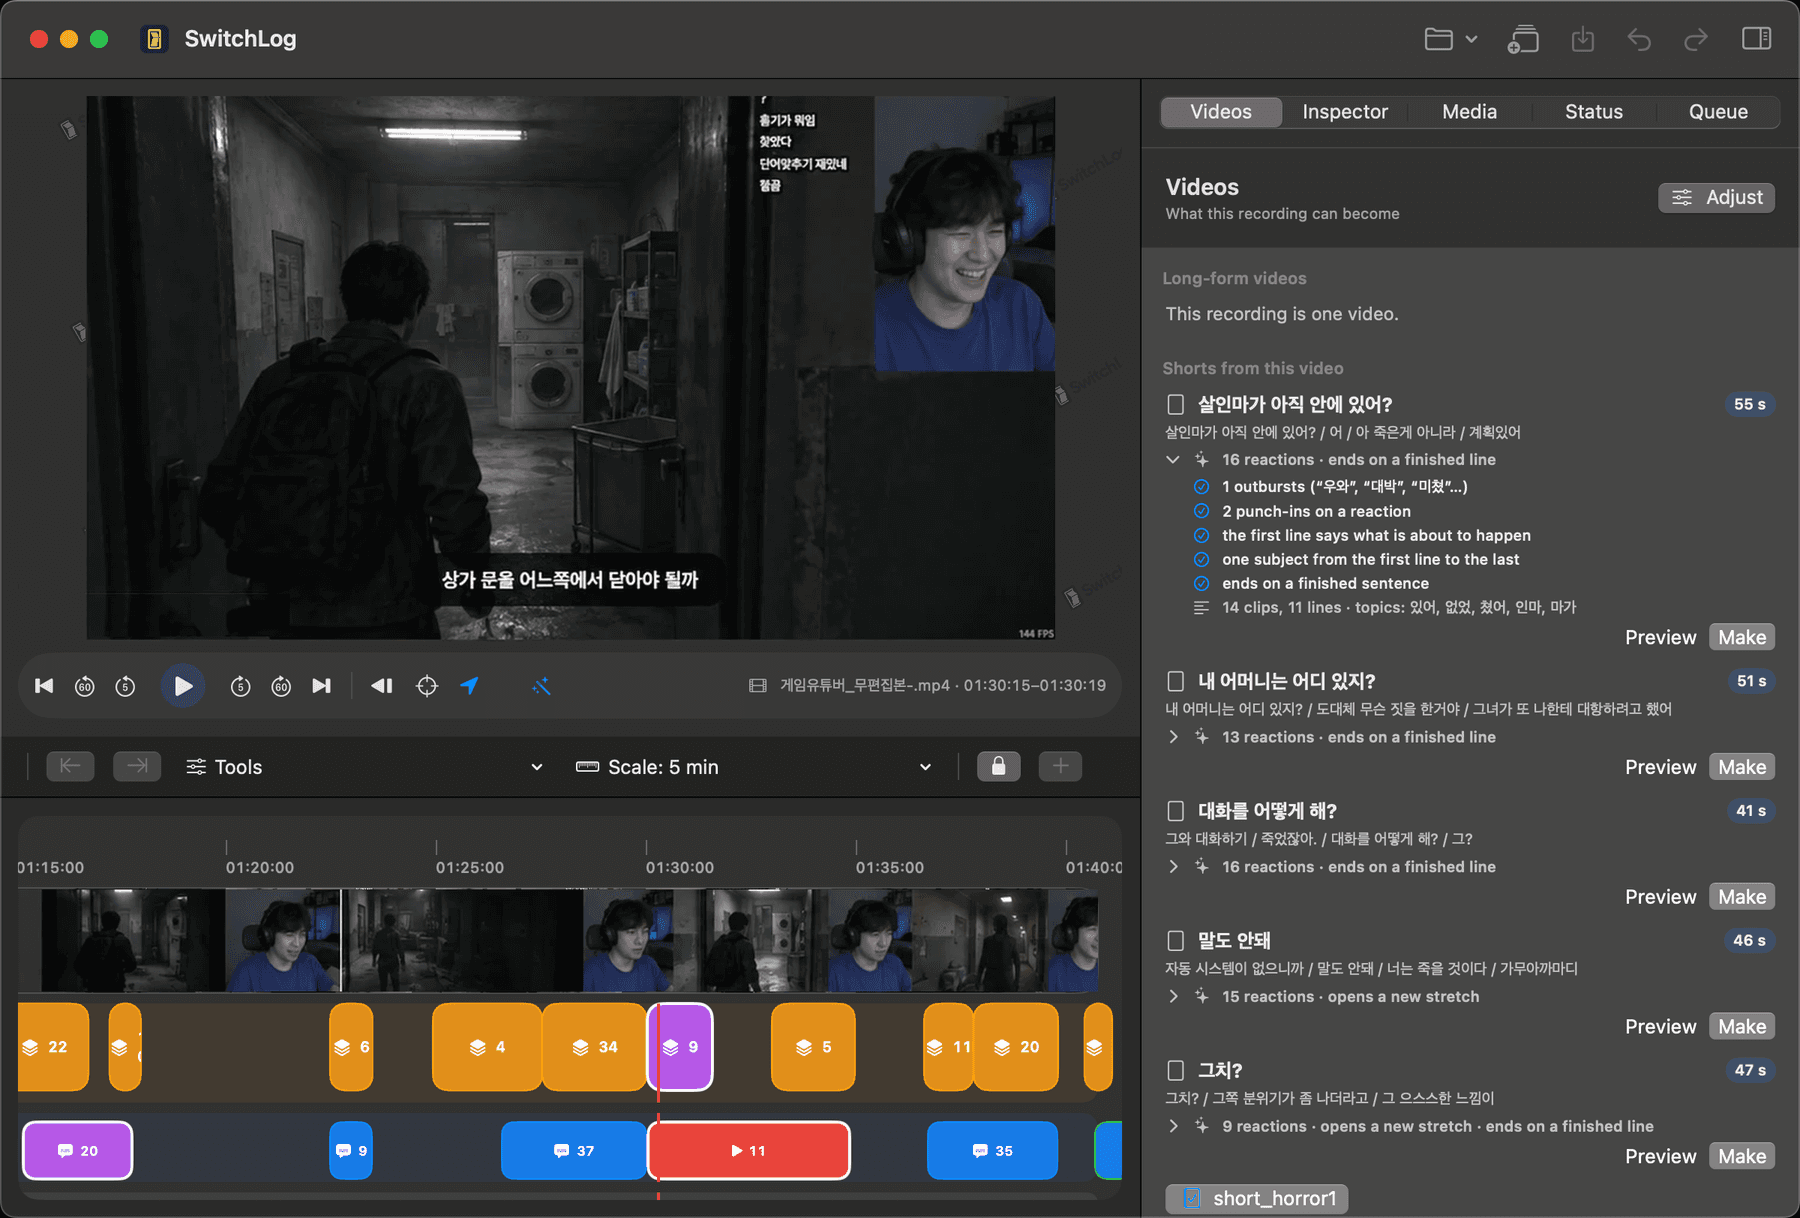Skip back 60 seconds
The image size is (1800, 1218).
point(85,686)
